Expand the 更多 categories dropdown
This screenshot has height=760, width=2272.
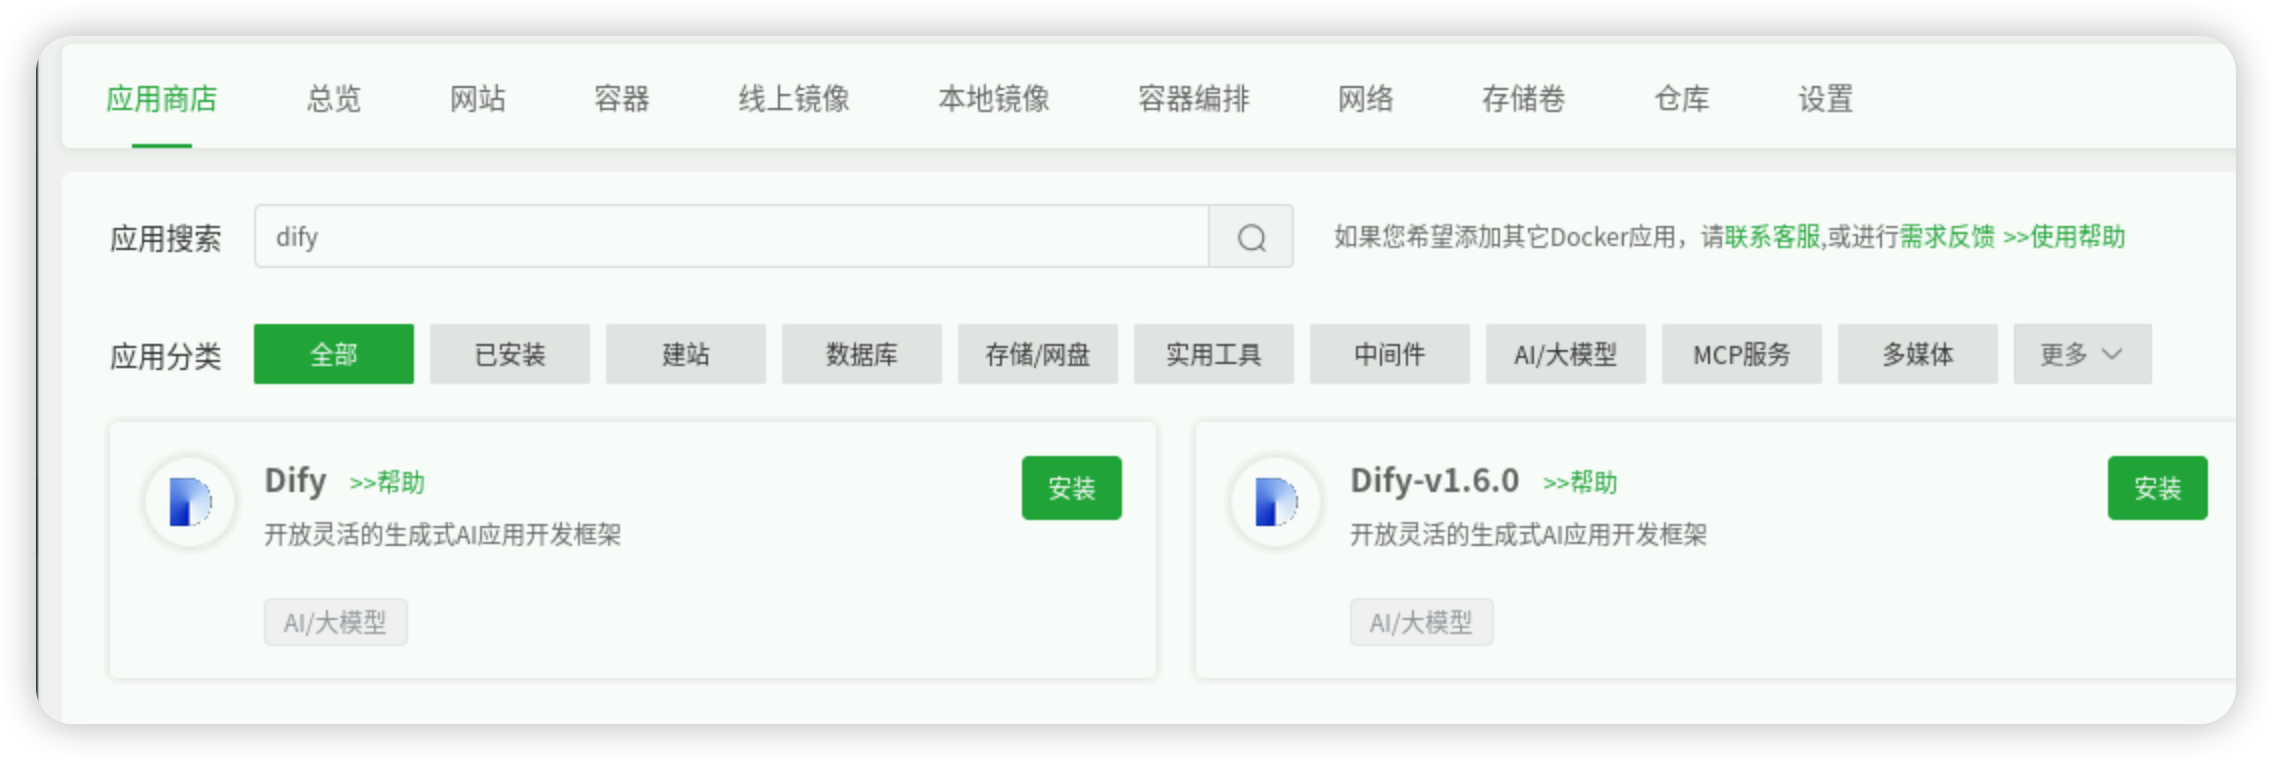[2082, 354]
